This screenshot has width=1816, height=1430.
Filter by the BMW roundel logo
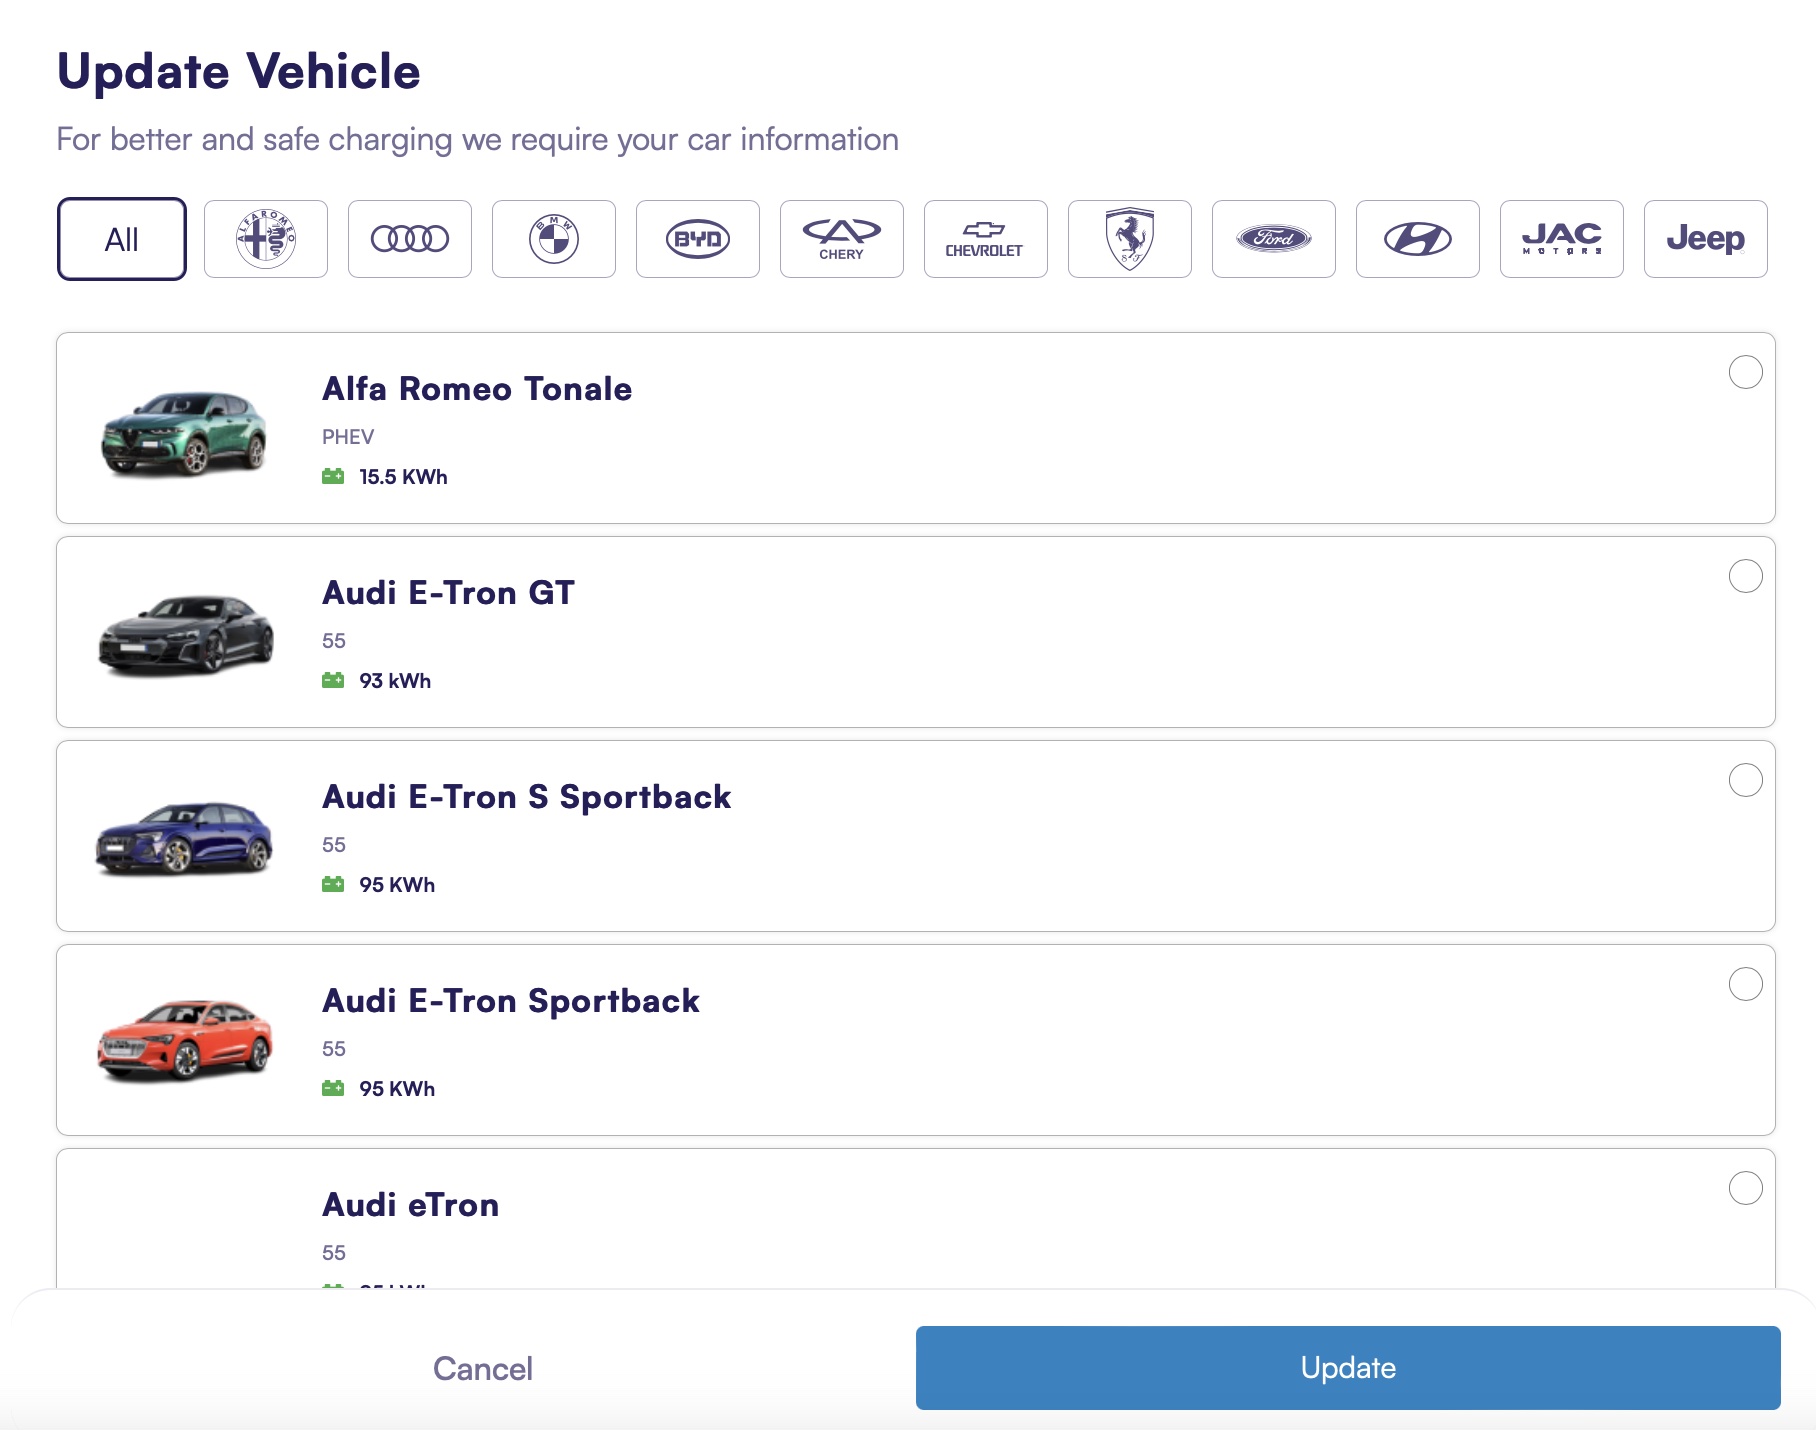553,239
